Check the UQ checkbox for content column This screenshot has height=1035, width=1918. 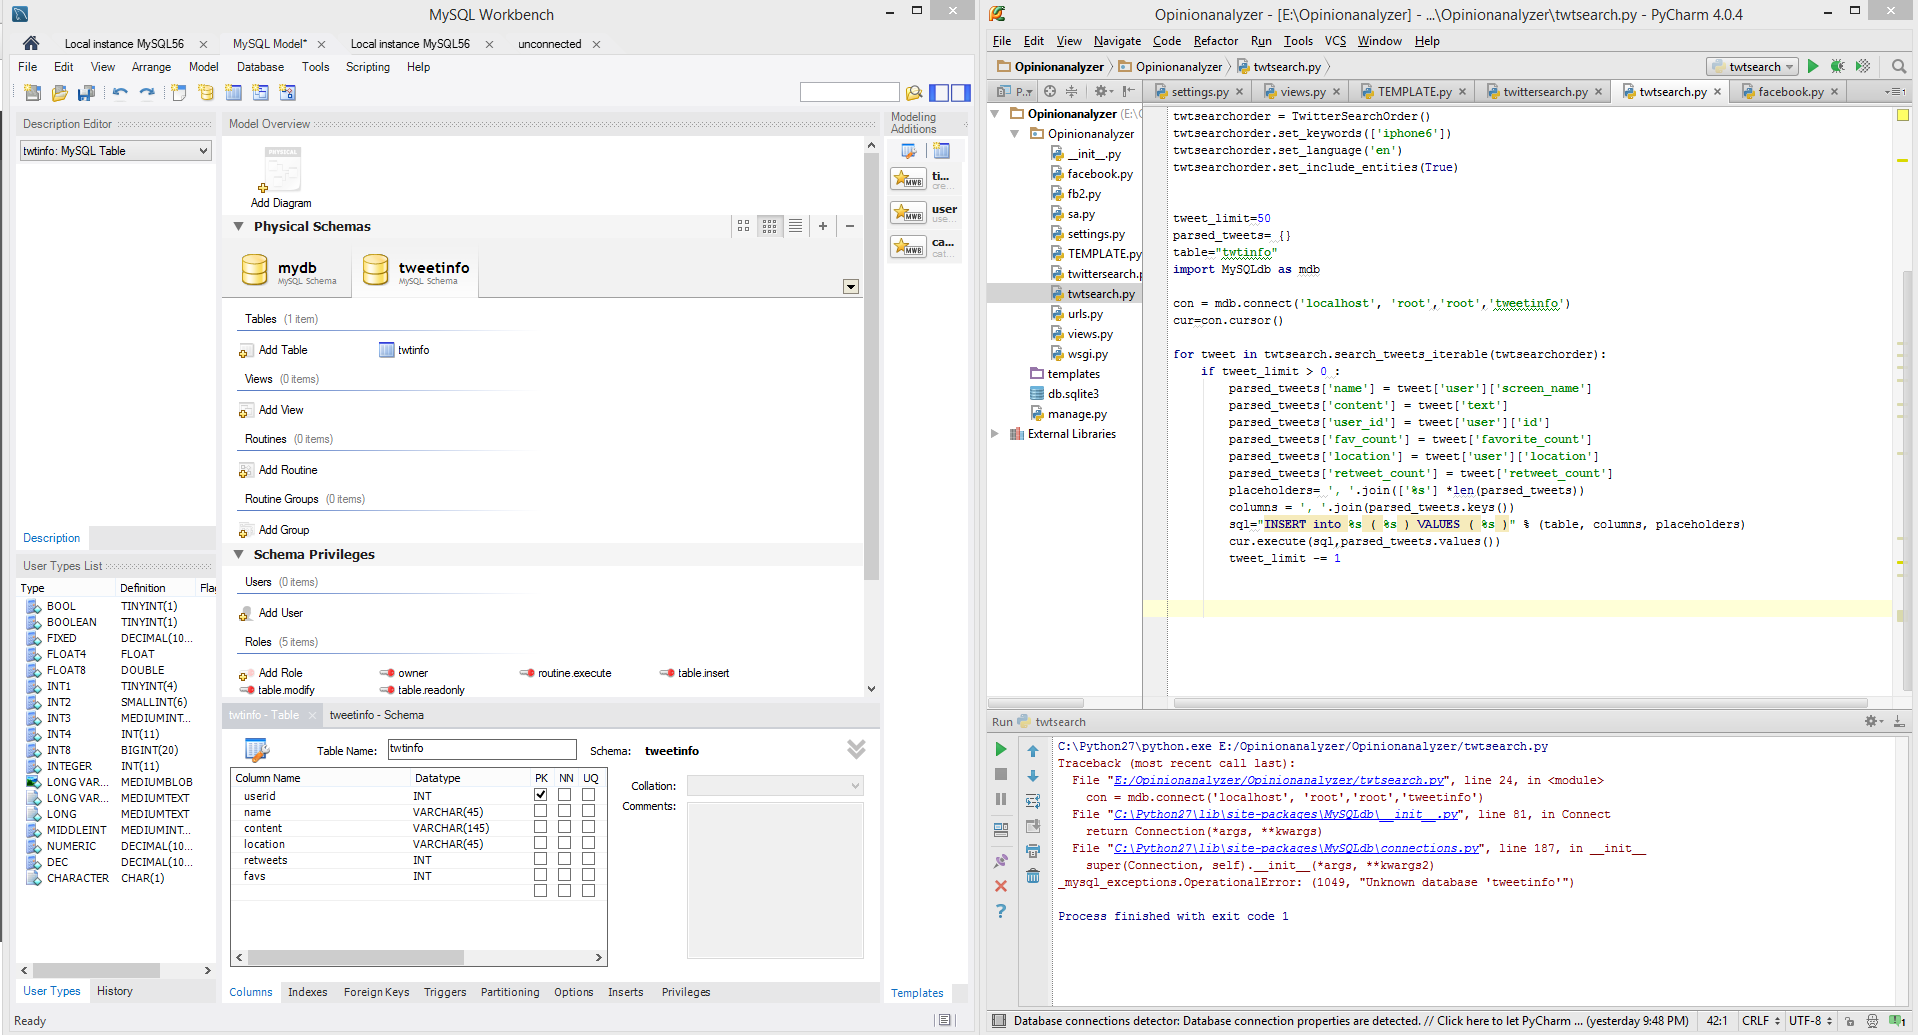(x=589, y=827)
